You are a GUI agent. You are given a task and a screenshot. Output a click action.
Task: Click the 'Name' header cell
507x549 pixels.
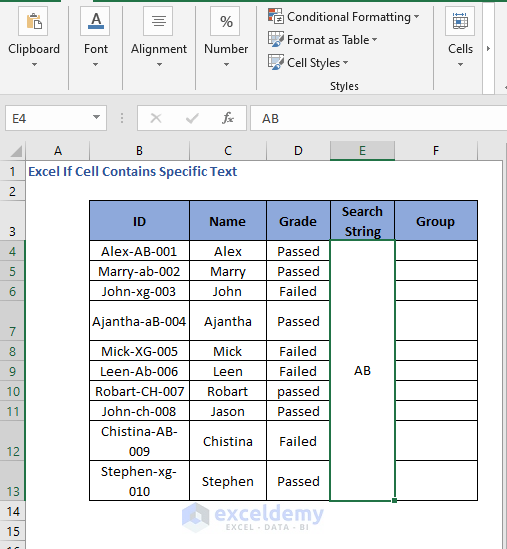point(228,221)
